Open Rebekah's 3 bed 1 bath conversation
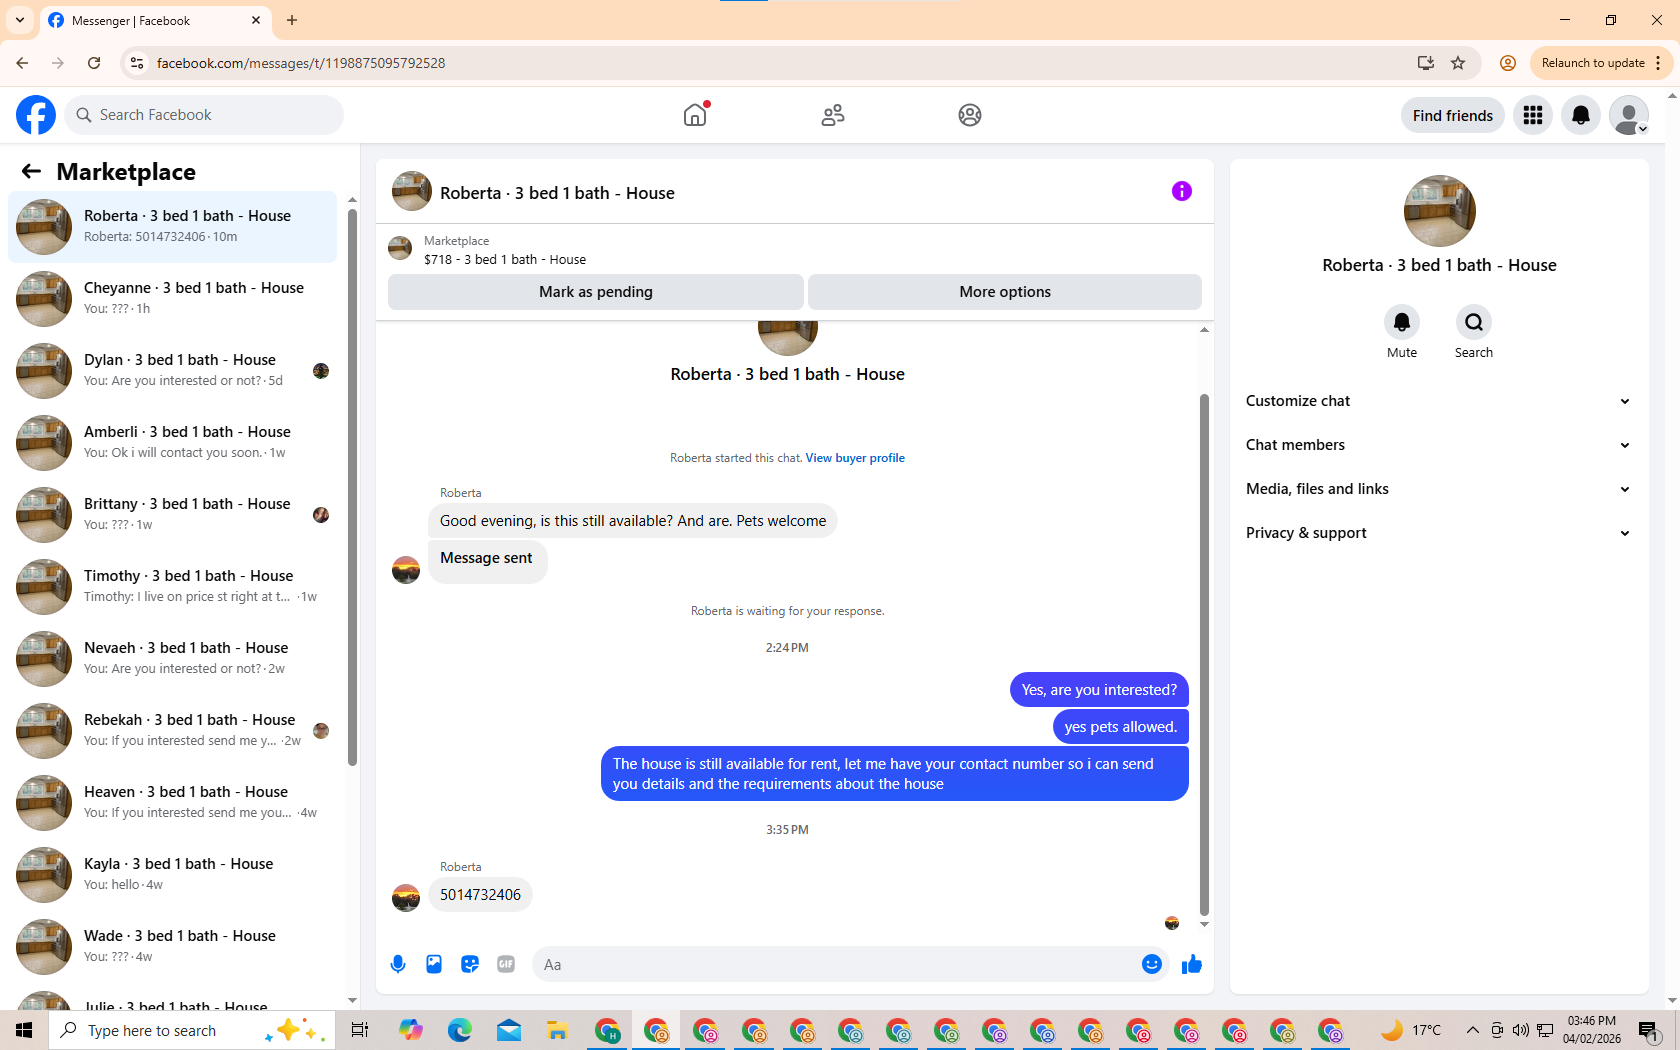Image resolution: width=1680 pixels, height=1050 pixels. 173,731
